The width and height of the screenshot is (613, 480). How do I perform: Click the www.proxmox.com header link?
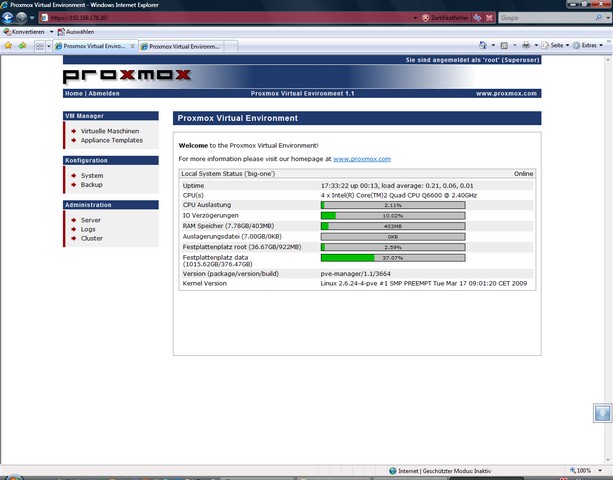506,93
